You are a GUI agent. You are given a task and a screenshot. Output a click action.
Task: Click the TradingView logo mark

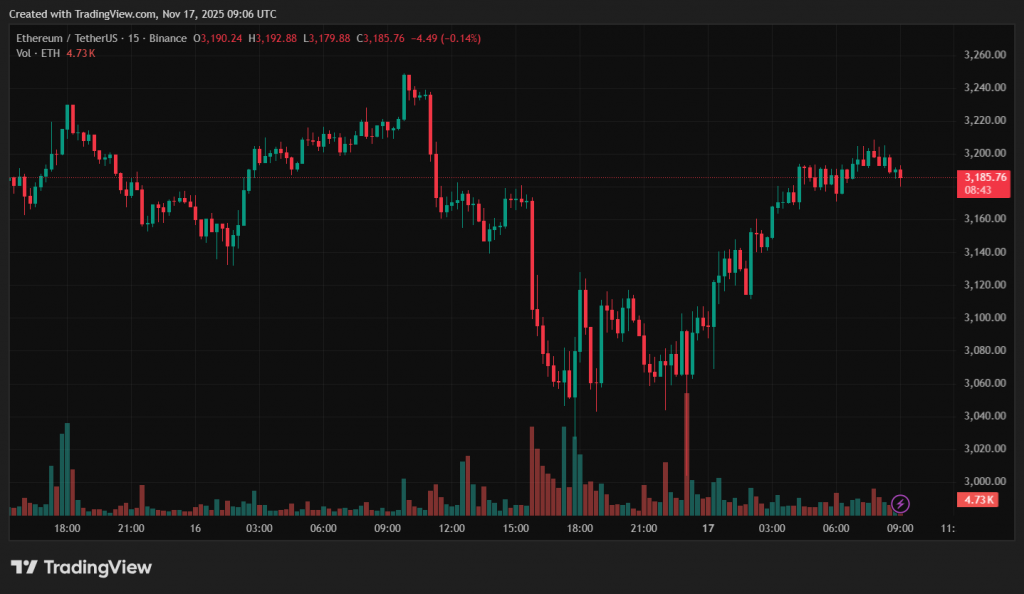(24, 567)
